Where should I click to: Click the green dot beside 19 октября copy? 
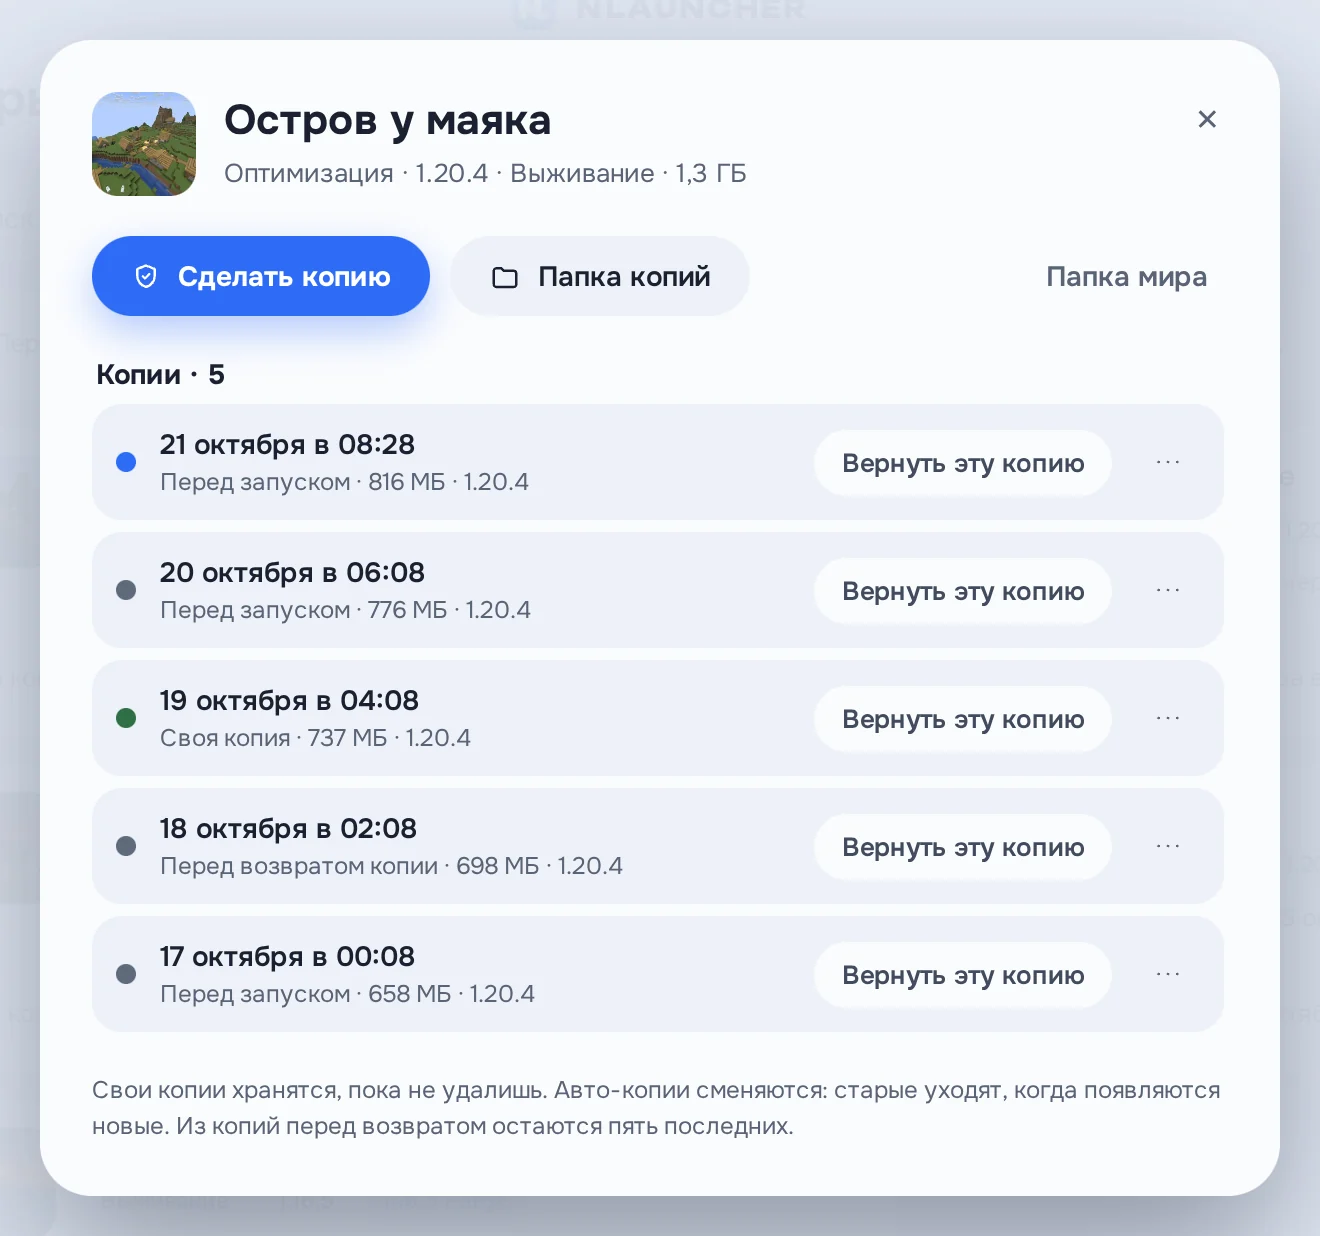(x=126, y=718)
